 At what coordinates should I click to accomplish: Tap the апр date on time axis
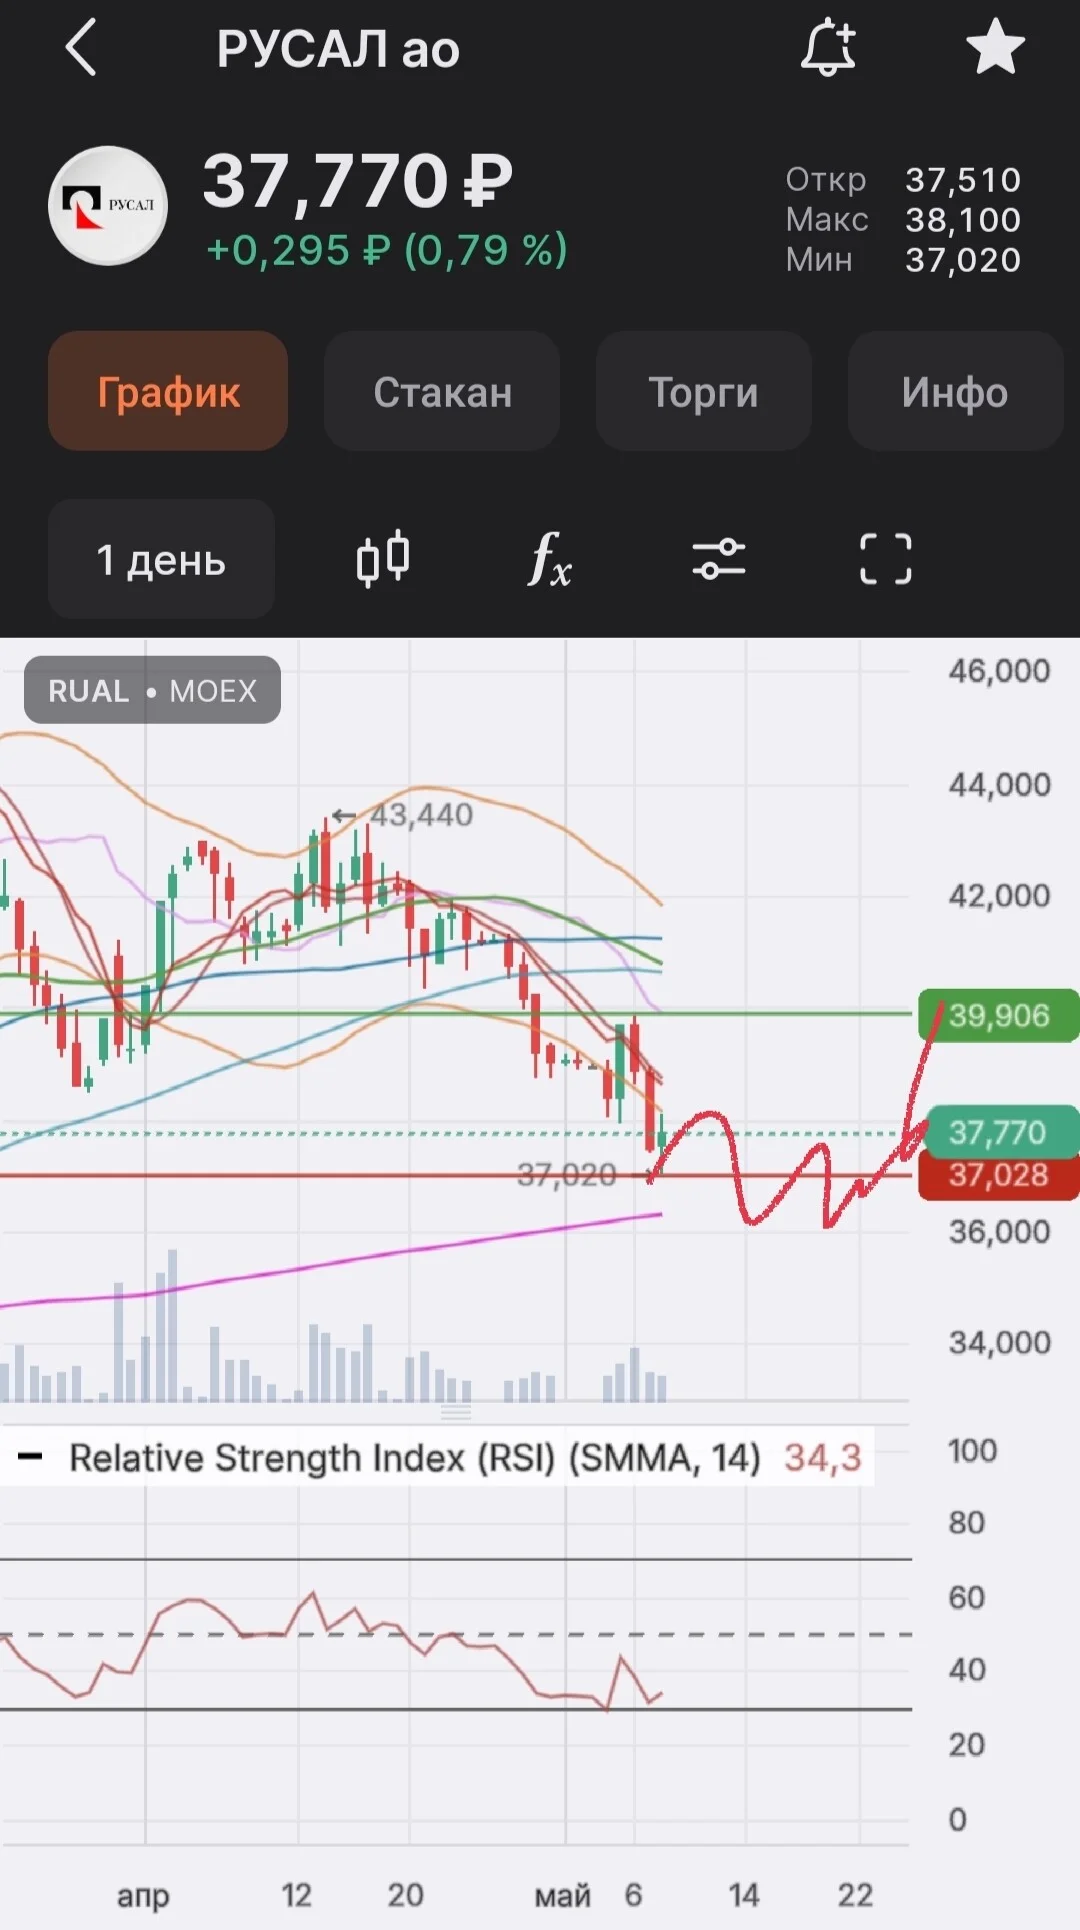point(144,1895)
